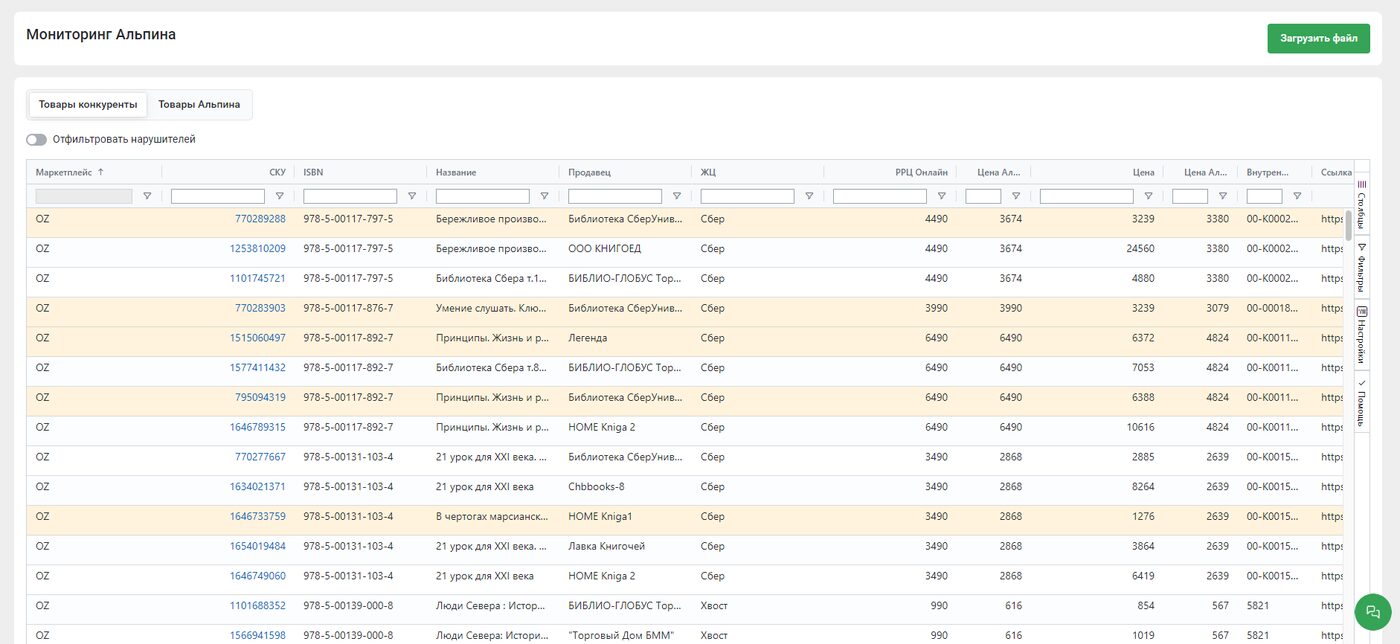Image resolution: width=1400 pixels, height=644 pixels.
Task: Focus the Внутрен... filter text box
Action: (x=1265, y=197)
